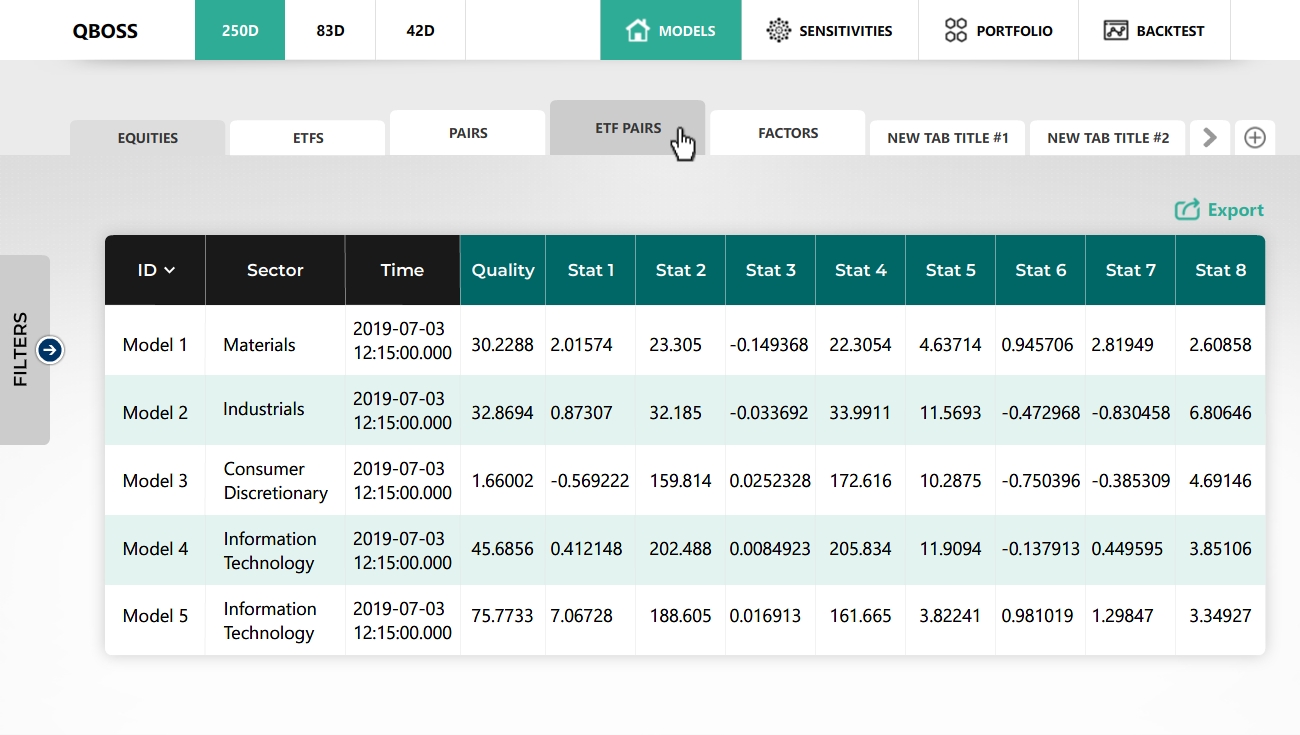Screen dimensions: 1300x735
Task: Click the Portfolio circles icon
Action: [x=956, y=30]
